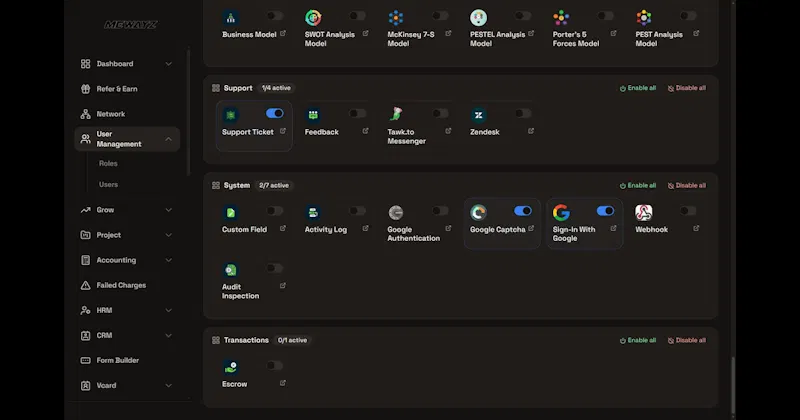
Task: Enable the Google Authentication toggle
Action: [440, 211]
